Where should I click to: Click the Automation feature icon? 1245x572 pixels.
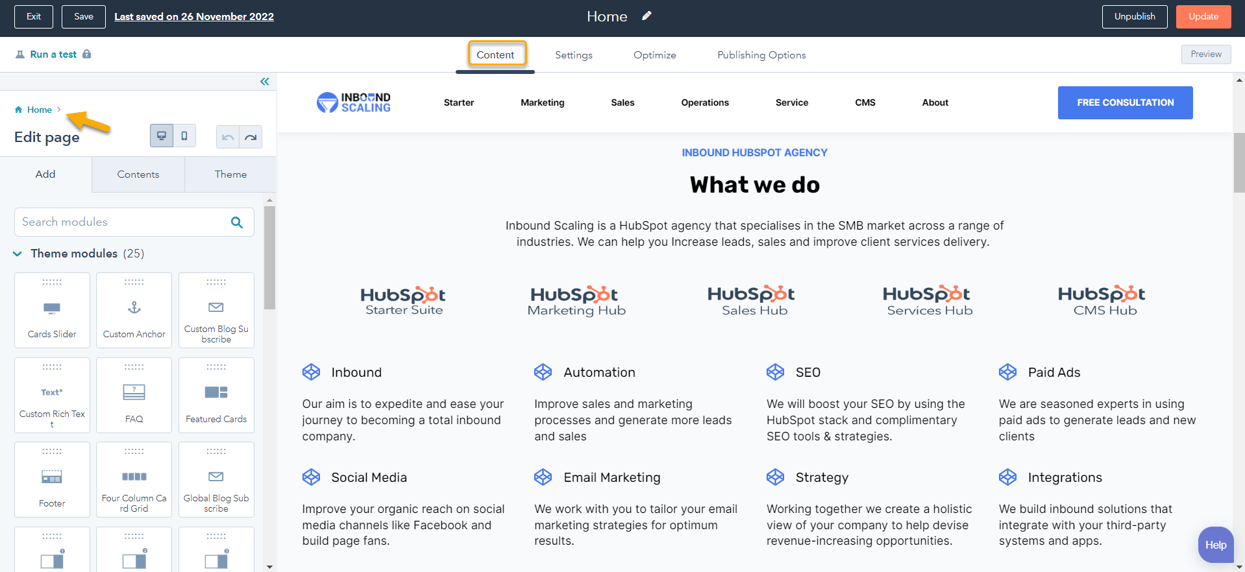[x=543, y=372]
